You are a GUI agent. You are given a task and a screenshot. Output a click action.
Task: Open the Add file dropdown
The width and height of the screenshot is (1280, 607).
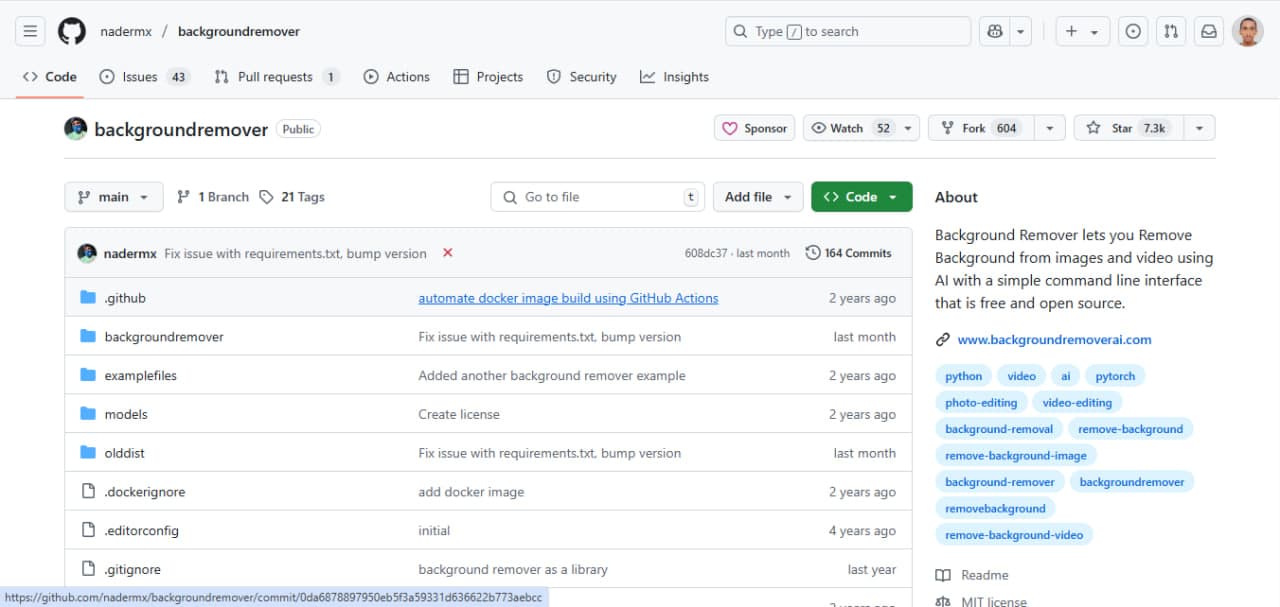758,197
